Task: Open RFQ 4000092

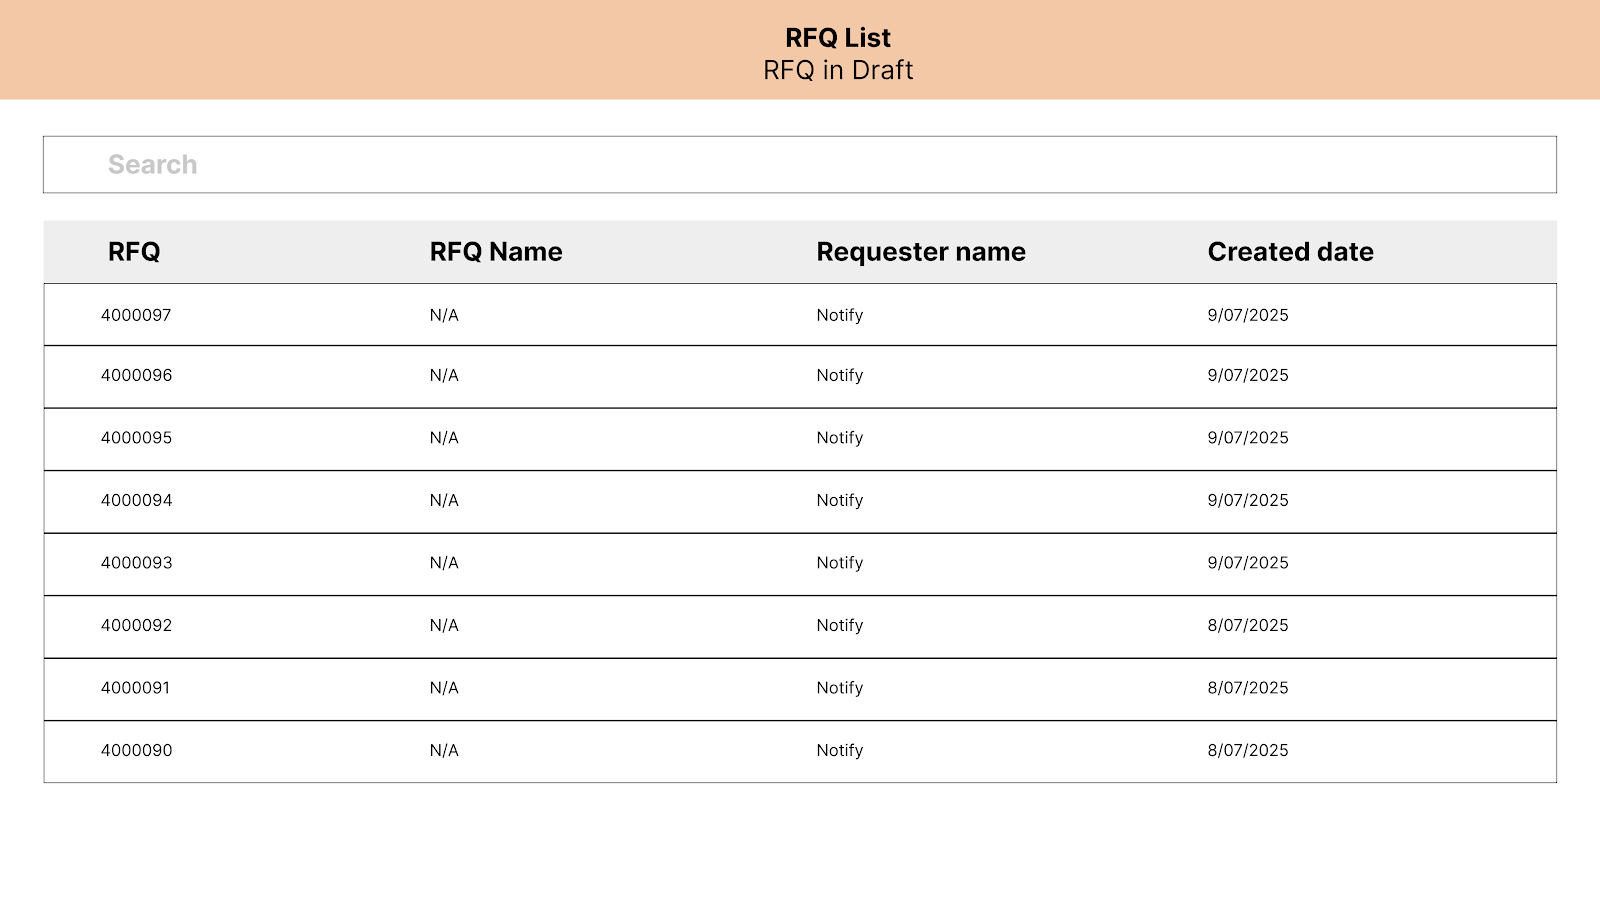Action: tap(136, 625)
